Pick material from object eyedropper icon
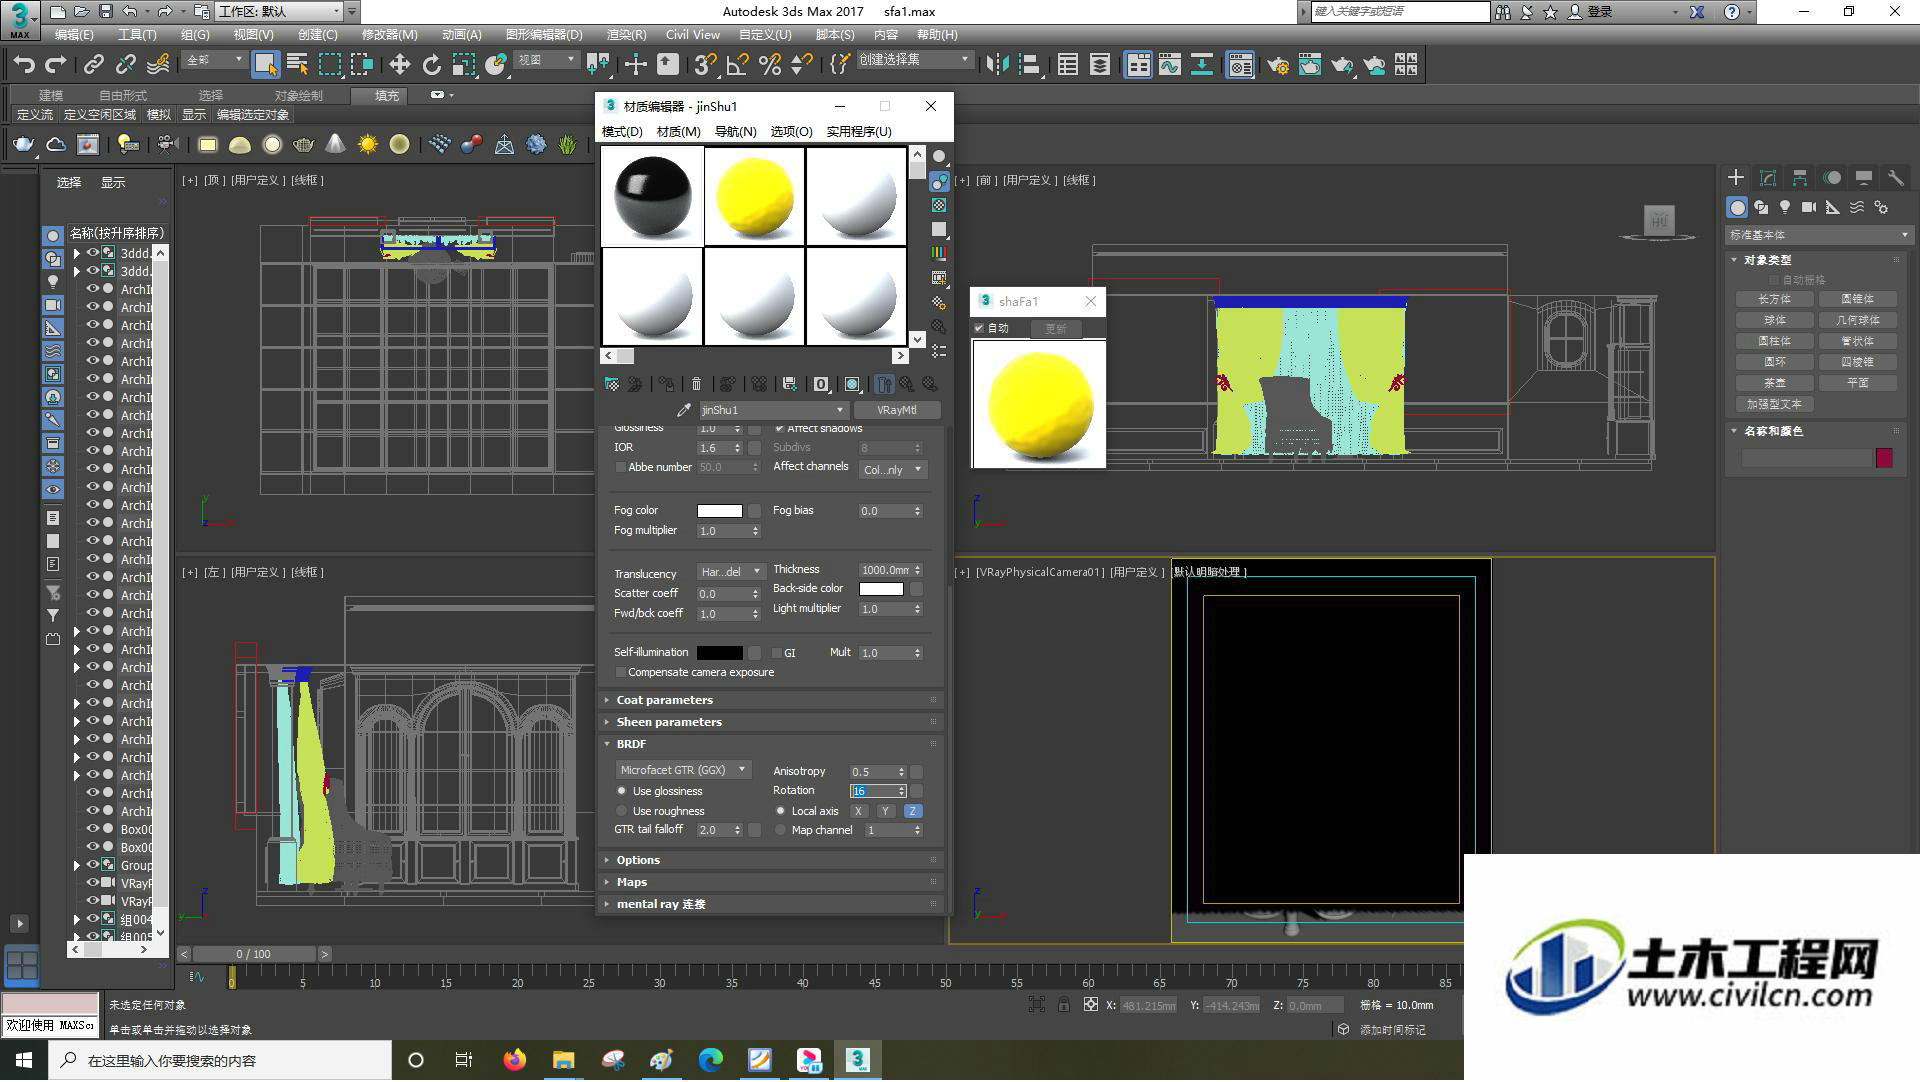Screen dimensions: 1920x1082 684,410
